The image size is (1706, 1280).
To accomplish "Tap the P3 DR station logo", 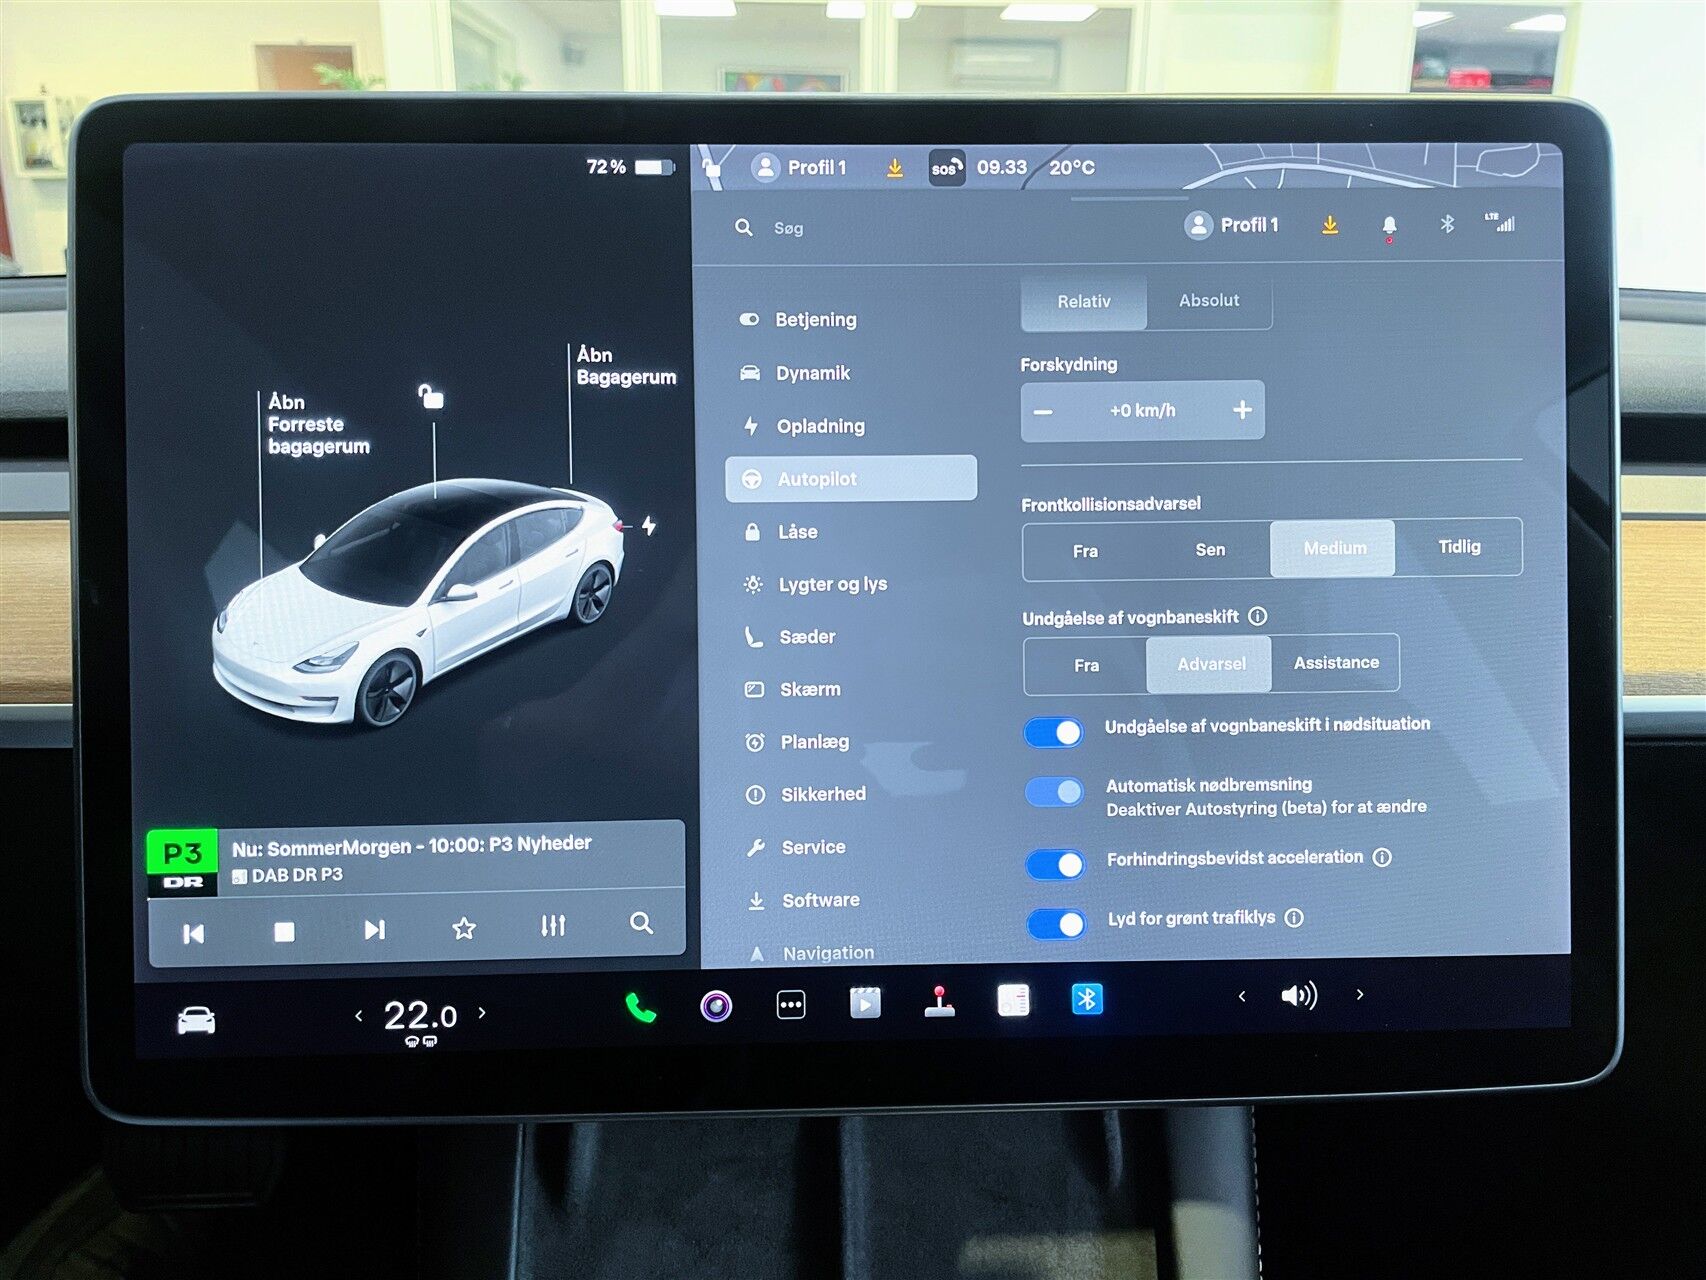I will [182, 864].
